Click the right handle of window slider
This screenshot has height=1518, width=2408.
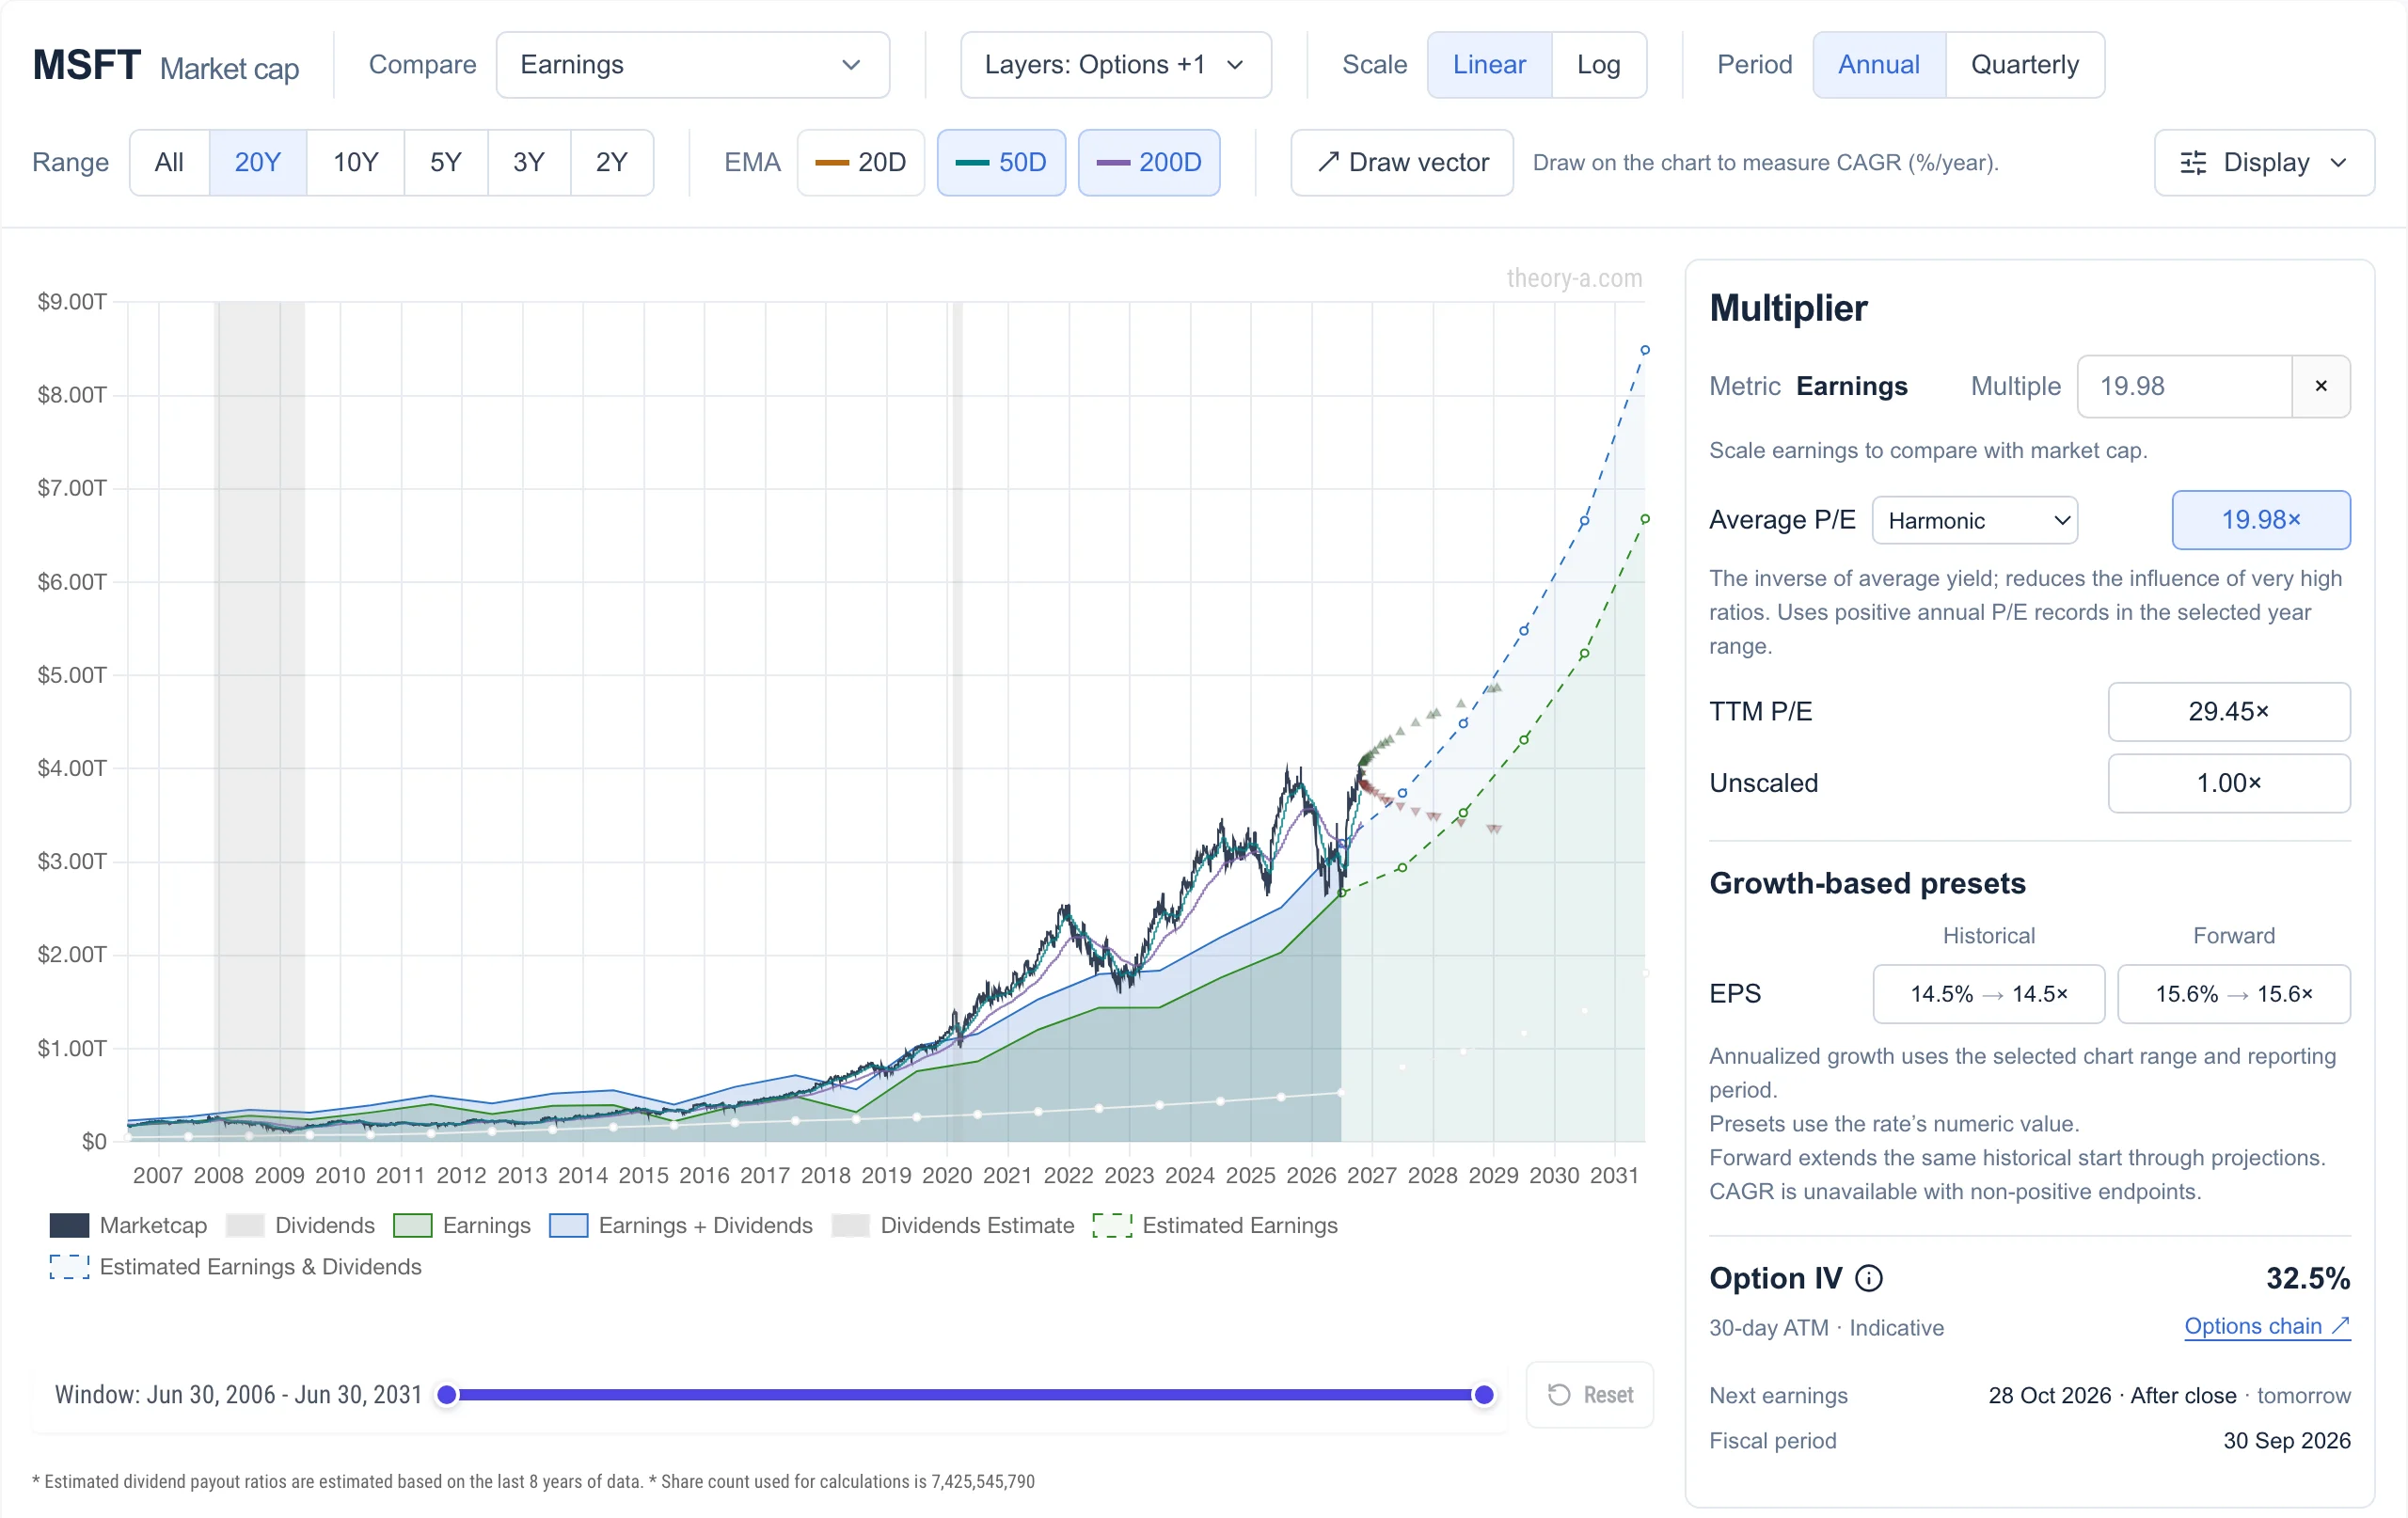[x=1484, y=1395]
